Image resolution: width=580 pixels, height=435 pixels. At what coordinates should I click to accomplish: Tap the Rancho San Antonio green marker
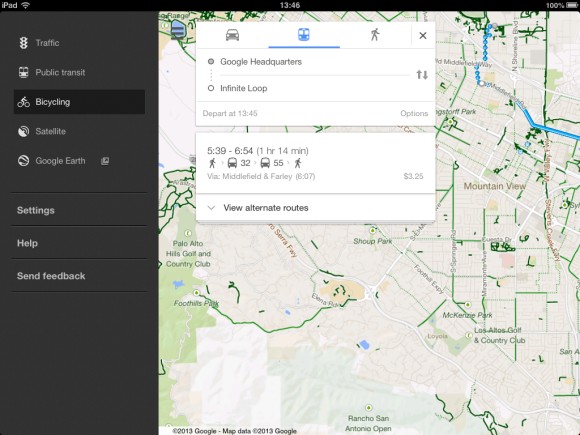(x=368, y=408)
